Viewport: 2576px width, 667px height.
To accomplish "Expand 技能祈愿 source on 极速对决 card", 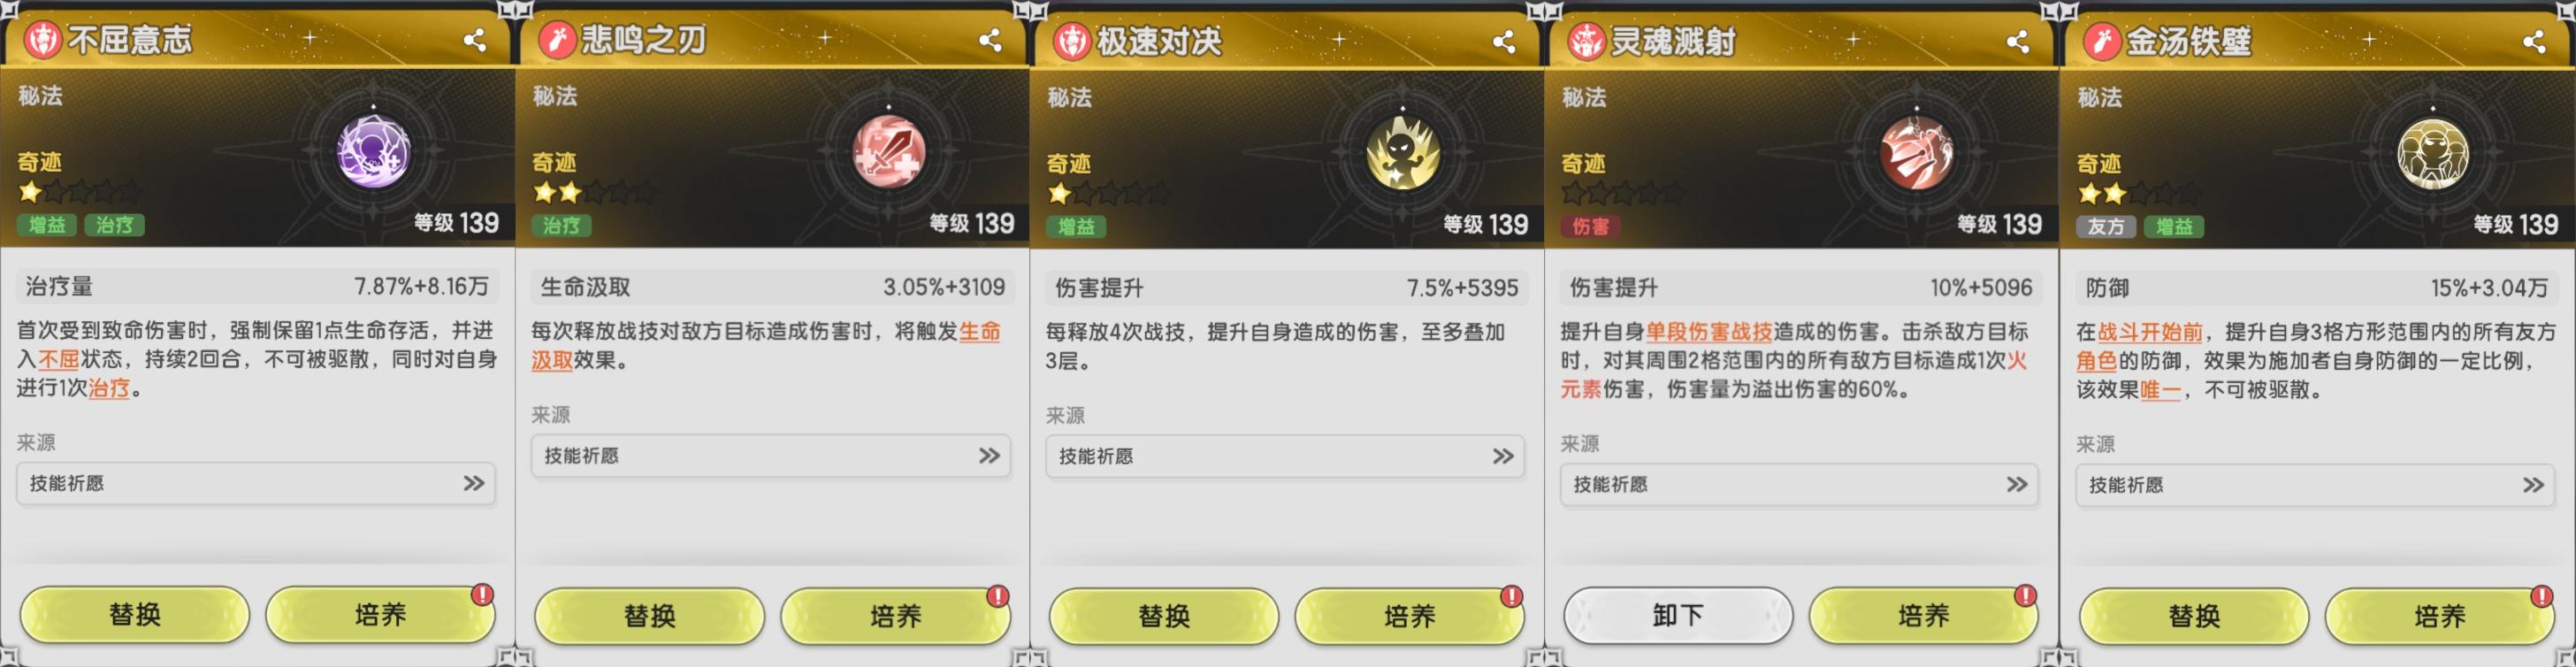I will click(1285, 457).
